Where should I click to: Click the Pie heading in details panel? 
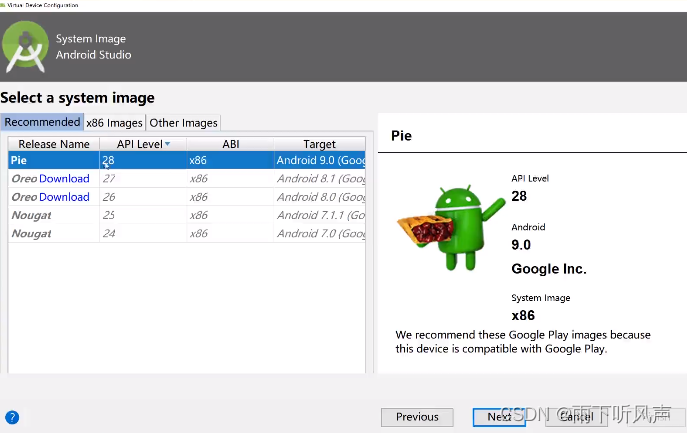click(x=401, y=136)
